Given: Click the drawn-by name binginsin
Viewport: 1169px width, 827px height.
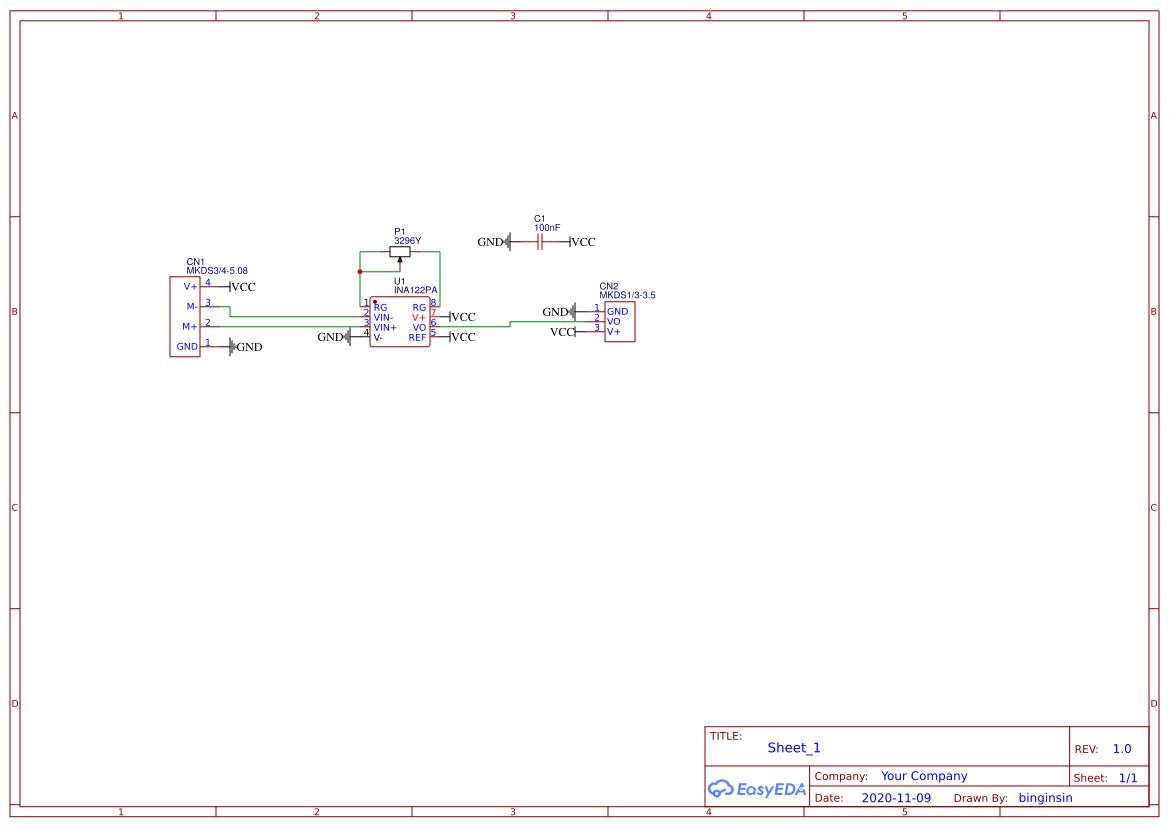Looking at the screenshot, I should 1045,797.
